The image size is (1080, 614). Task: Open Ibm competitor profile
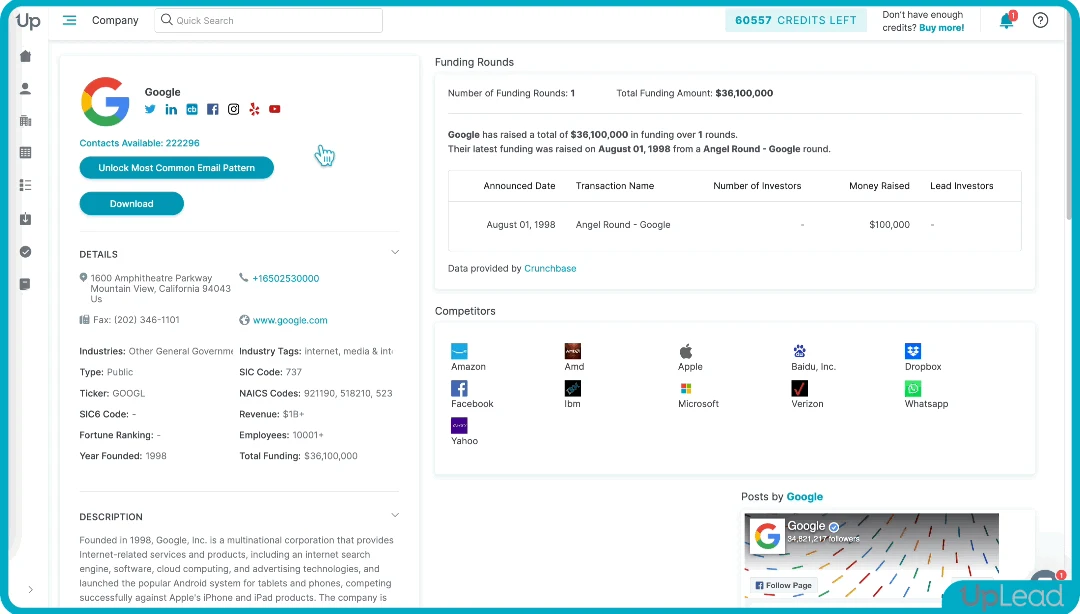572,395
